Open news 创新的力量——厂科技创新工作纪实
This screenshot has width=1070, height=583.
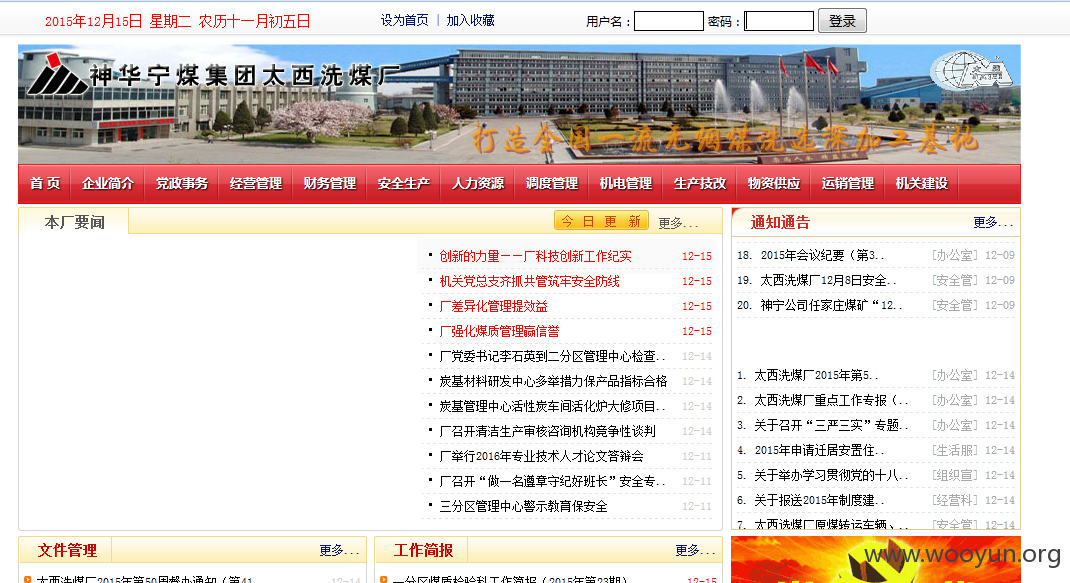(536, 256)
